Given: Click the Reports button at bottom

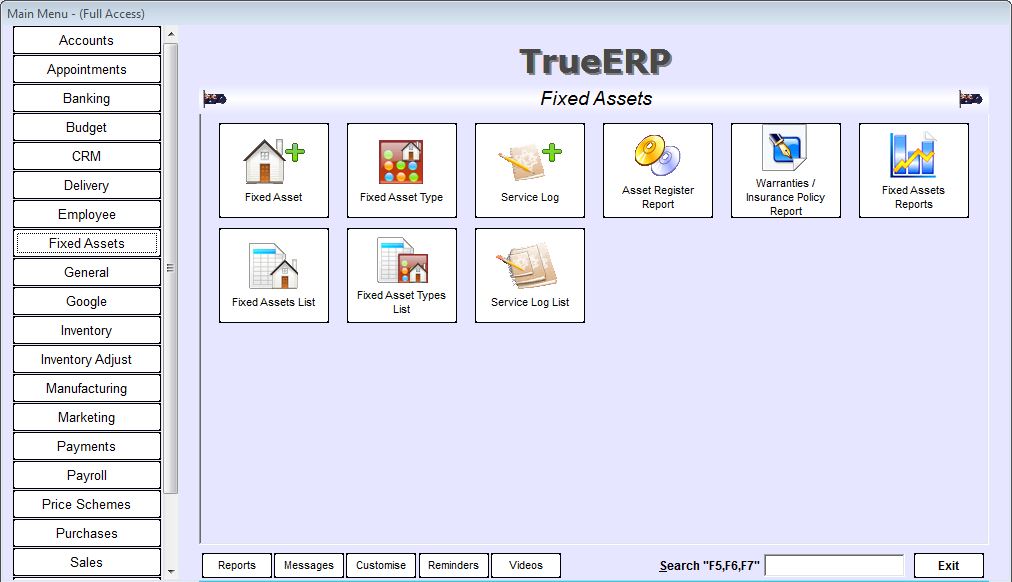Looking at the screenshot, I should 237,565.
